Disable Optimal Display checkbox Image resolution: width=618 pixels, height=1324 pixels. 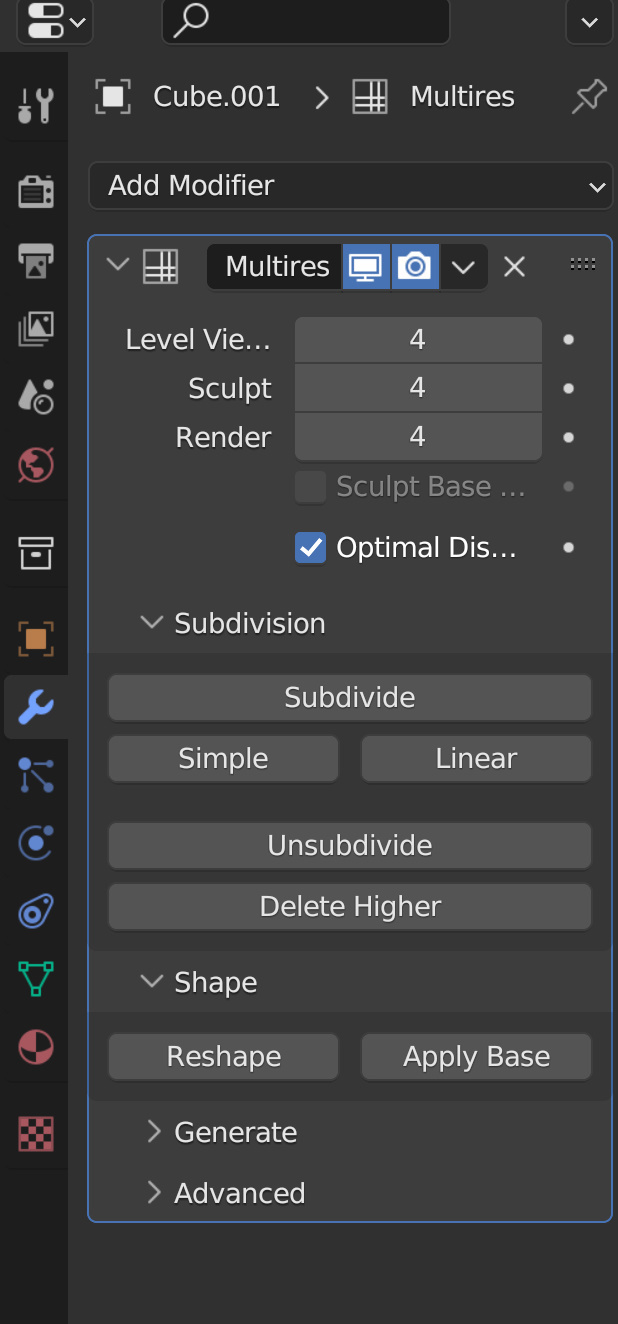click(310, 547)
